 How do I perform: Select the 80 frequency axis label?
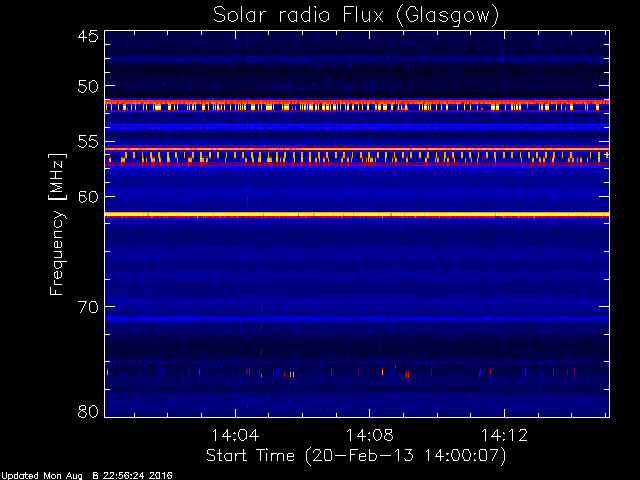pyautogui.click(x=88, y=411)
